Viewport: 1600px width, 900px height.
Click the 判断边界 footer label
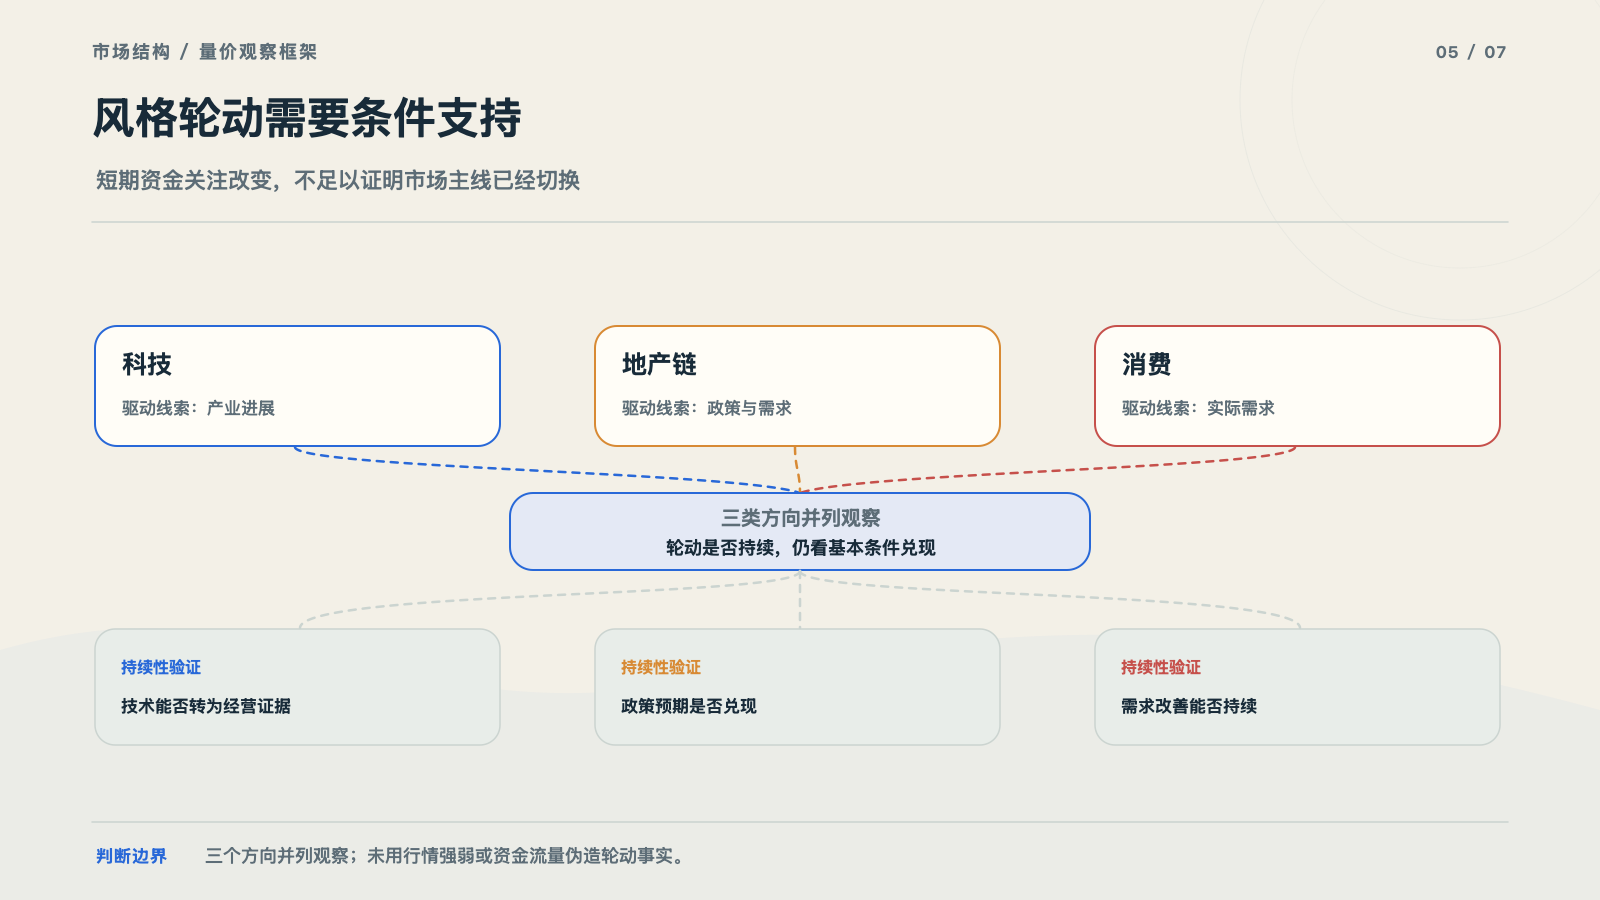pos(131,856)
